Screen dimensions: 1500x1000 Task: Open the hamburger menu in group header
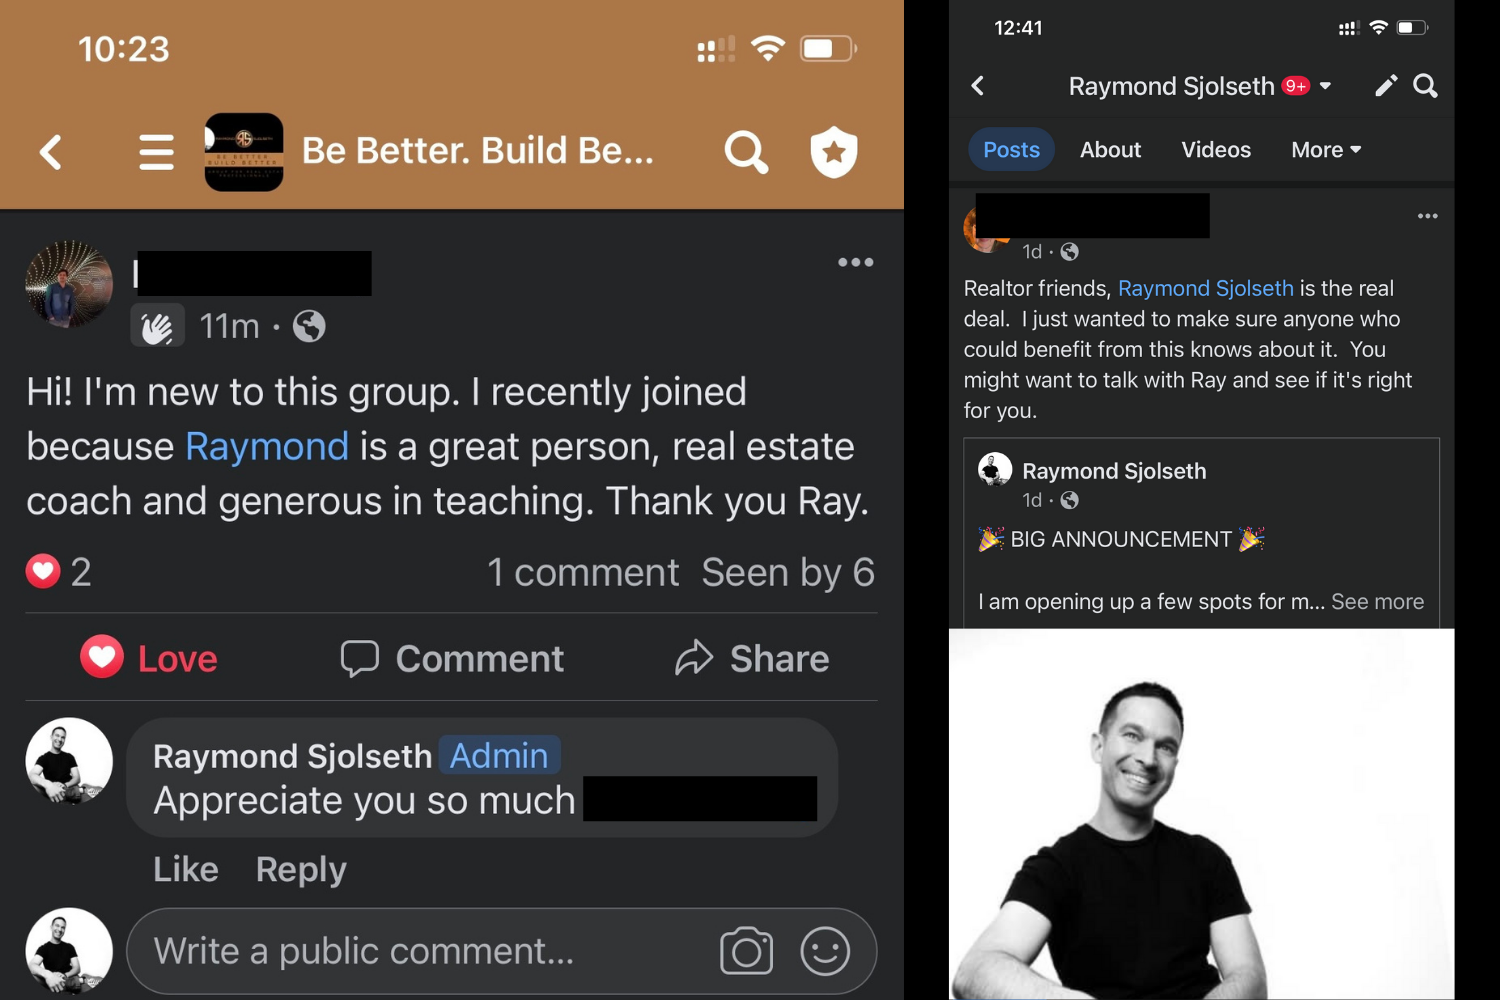click(x=156, y=152)
